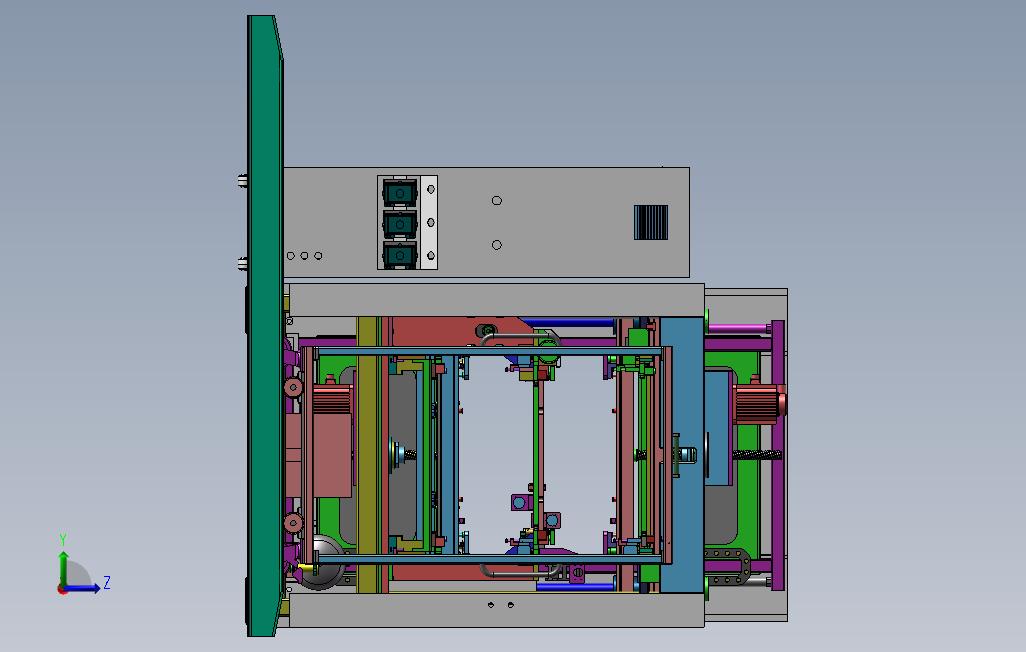Select the upper pink roller near green panel
Viewport: 1026px width, 652px height.
(293, 388)
